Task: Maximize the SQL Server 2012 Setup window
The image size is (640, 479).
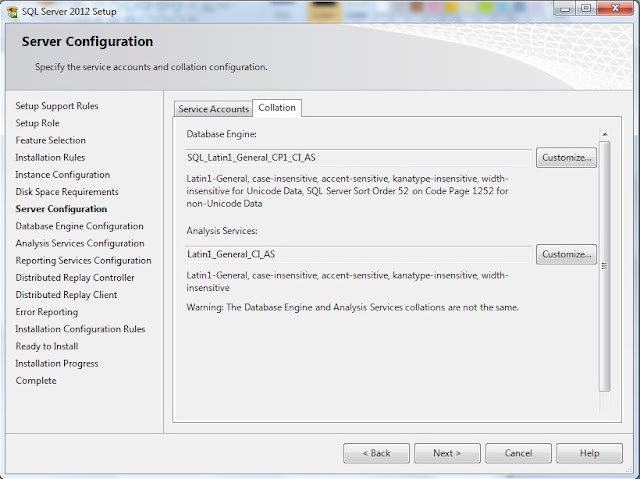Action: coord(586,8)
